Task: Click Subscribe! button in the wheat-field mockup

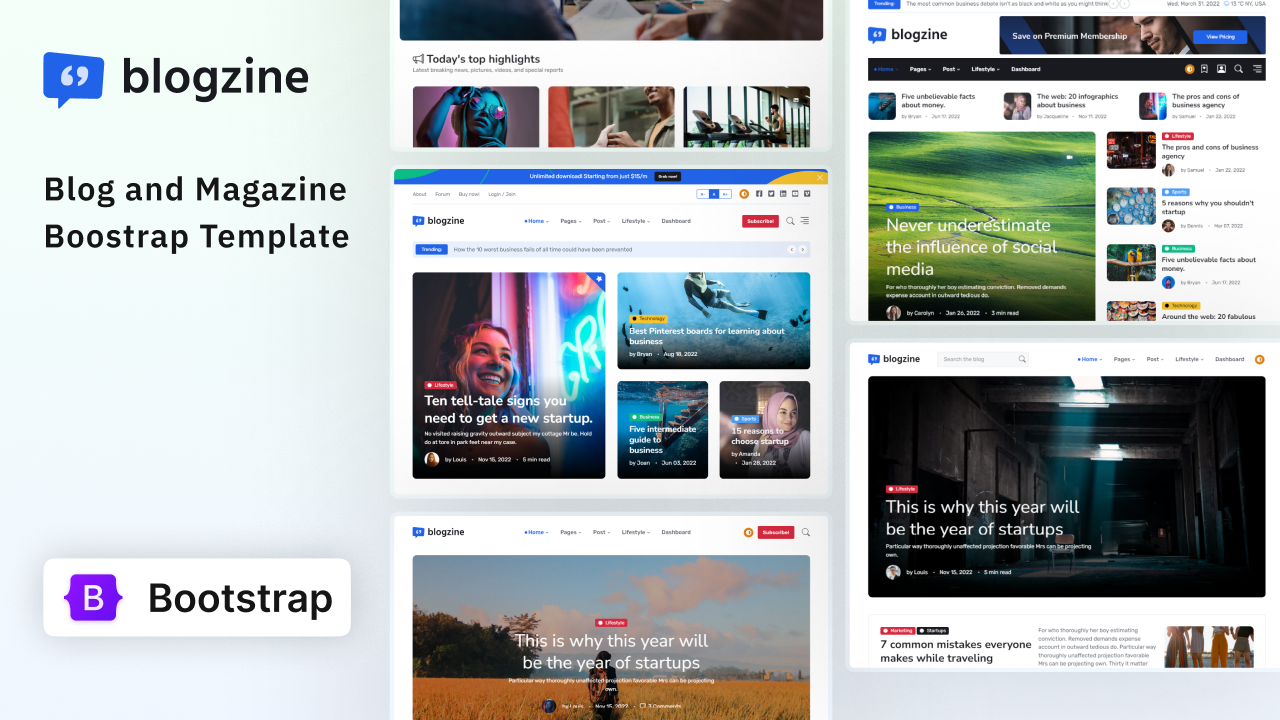Action: [x=776, y=533]
